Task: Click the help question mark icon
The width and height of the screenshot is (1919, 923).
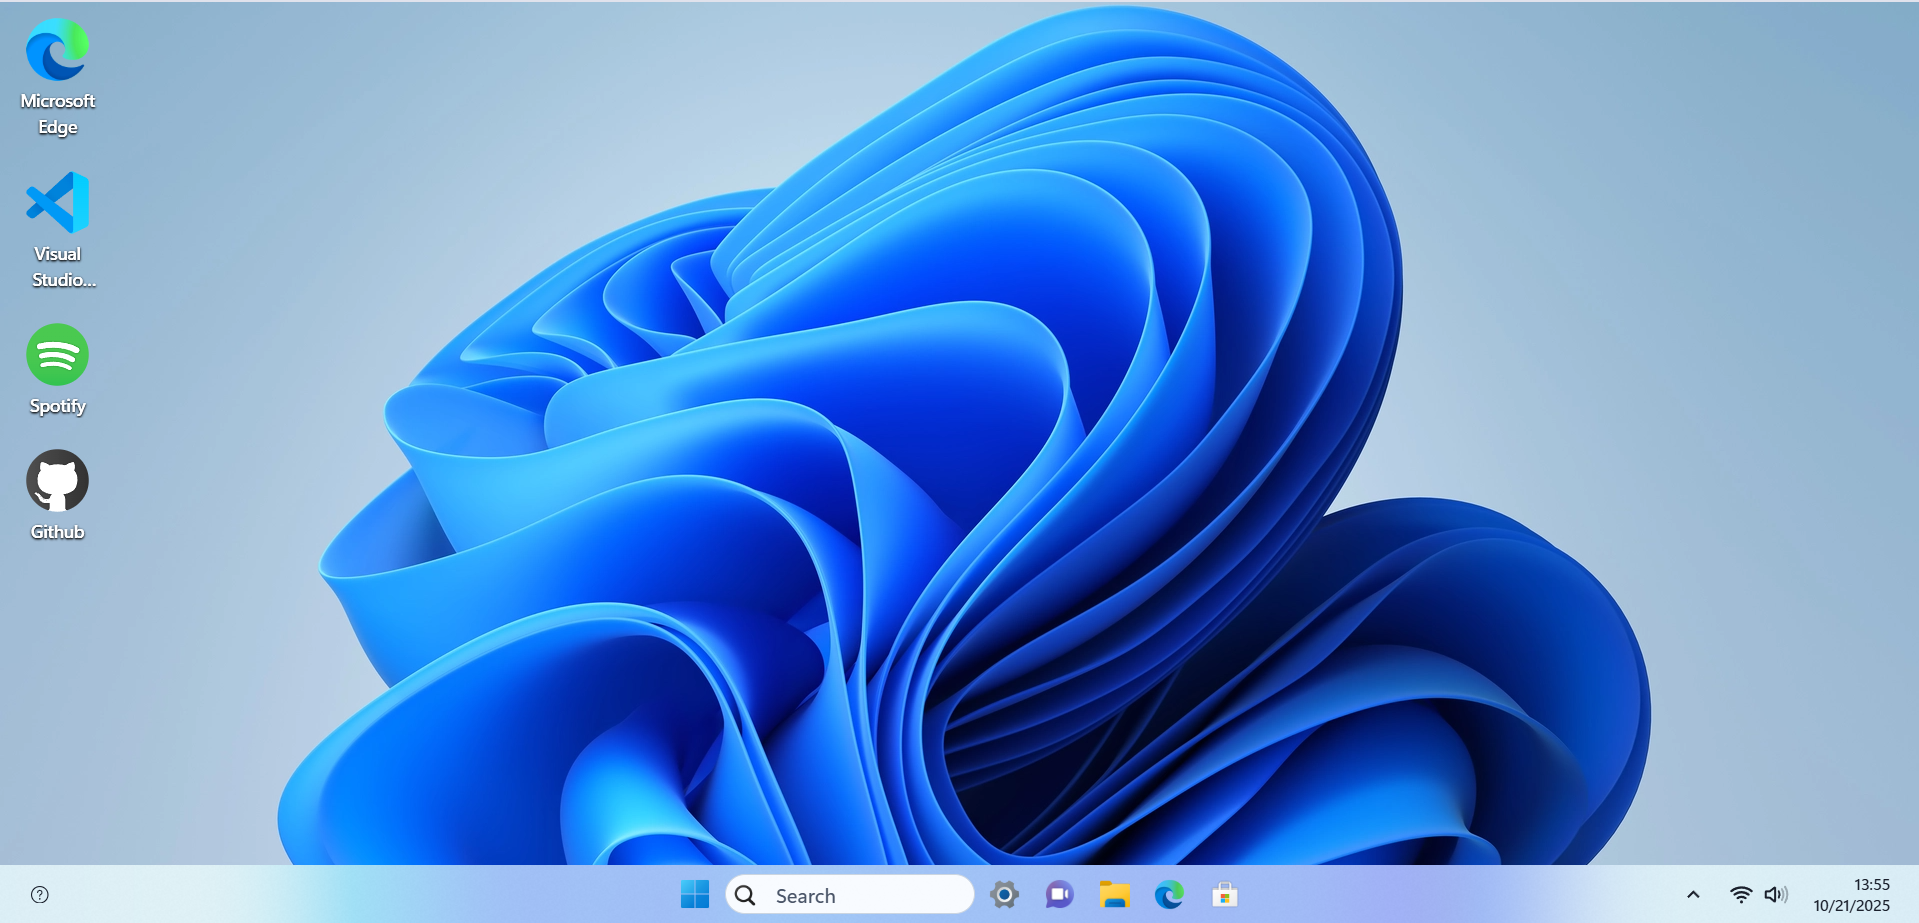Action: click(x=39, y=895)
